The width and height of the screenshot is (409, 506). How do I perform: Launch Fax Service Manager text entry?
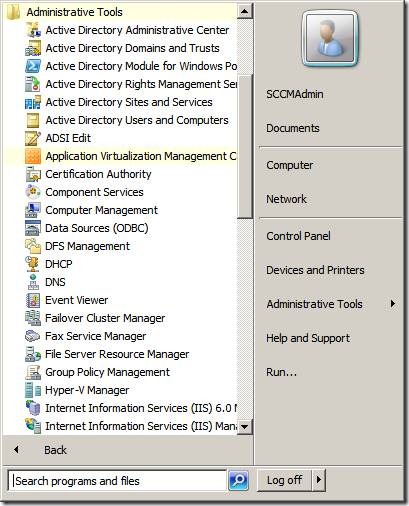(x=96, y=336)
